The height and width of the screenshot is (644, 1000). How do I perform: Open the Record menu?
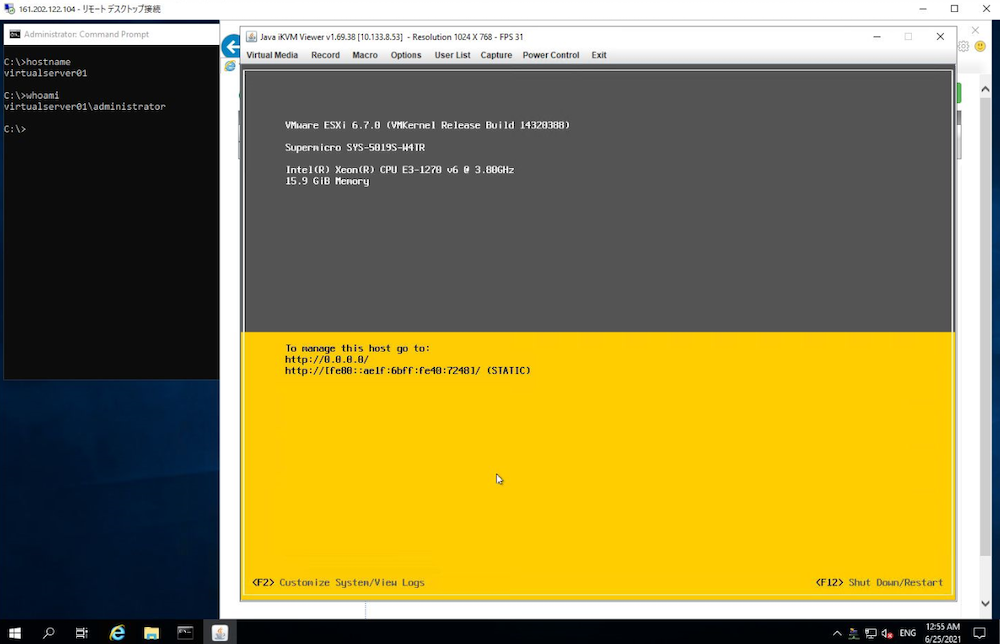[x=325, y=55]
